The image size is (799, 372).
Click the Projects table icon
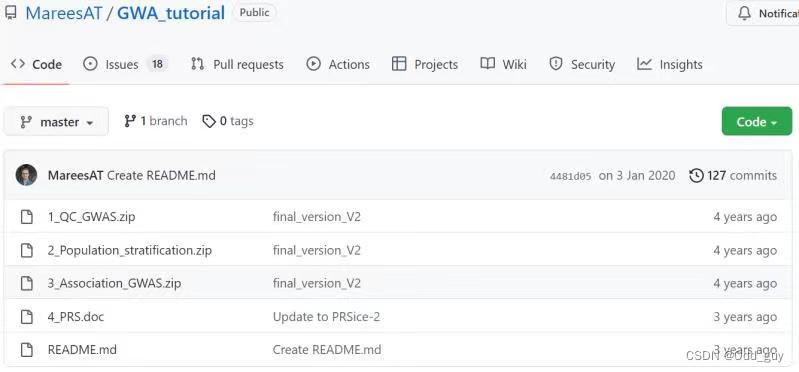(399, 64)
